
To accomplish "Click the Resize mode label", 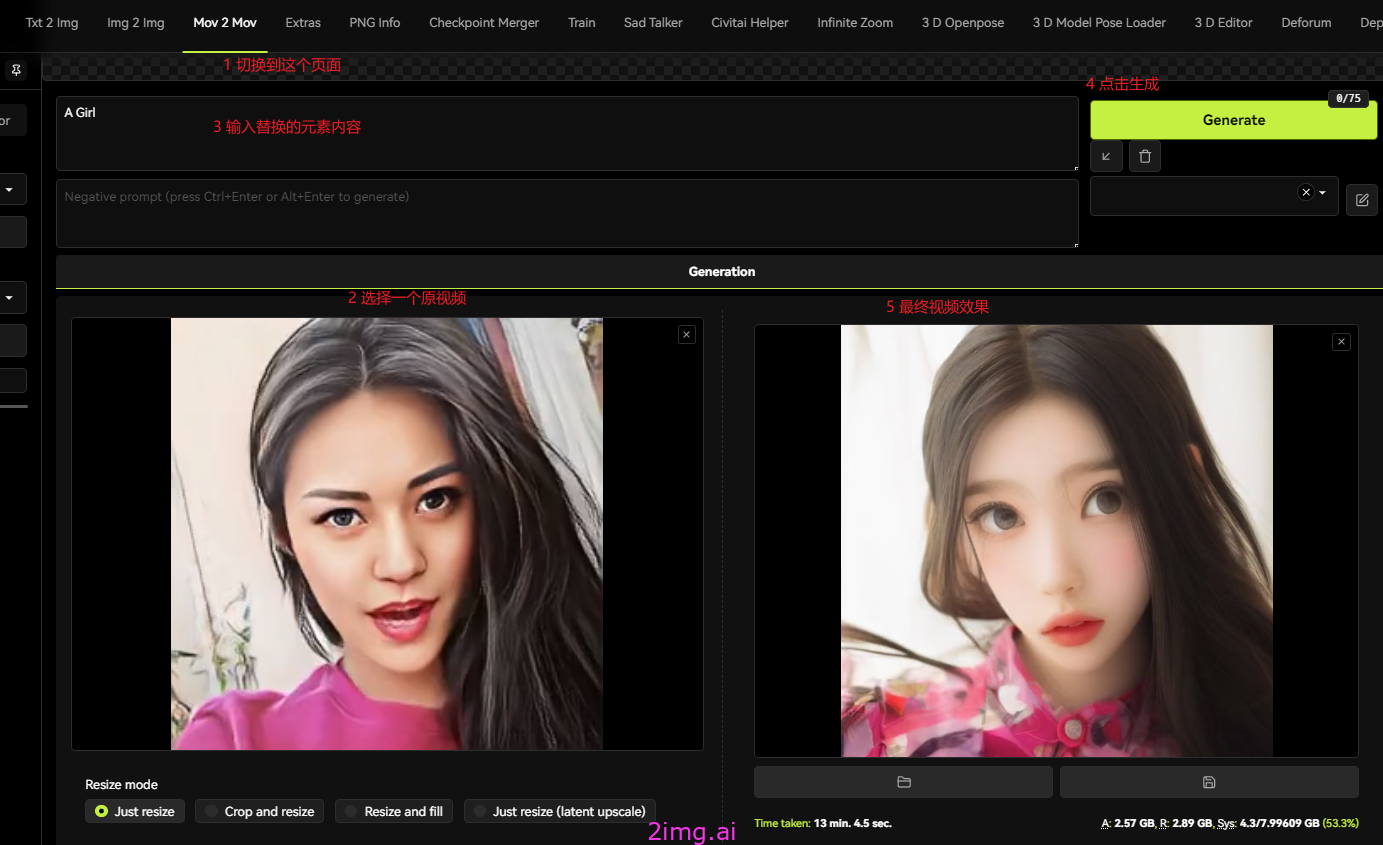I will [x=122, y=784].
